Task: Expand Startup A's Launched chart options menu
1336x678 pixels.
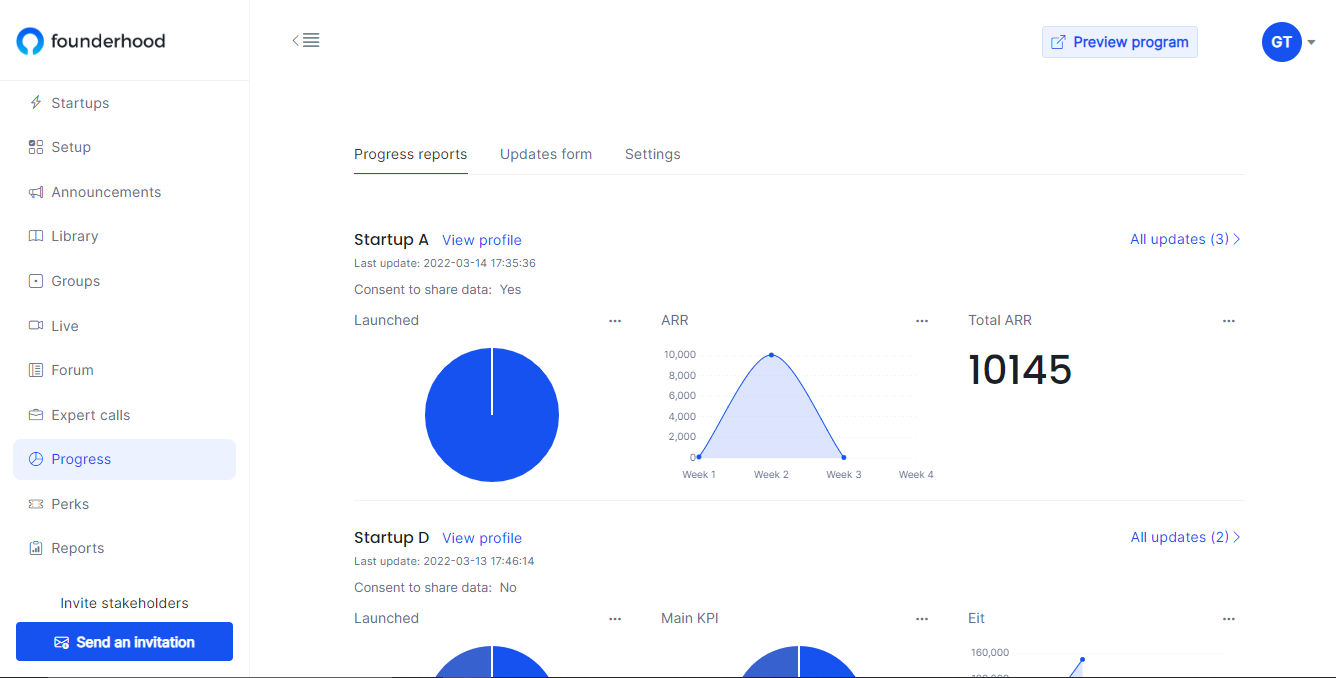Action: (614, 320)
